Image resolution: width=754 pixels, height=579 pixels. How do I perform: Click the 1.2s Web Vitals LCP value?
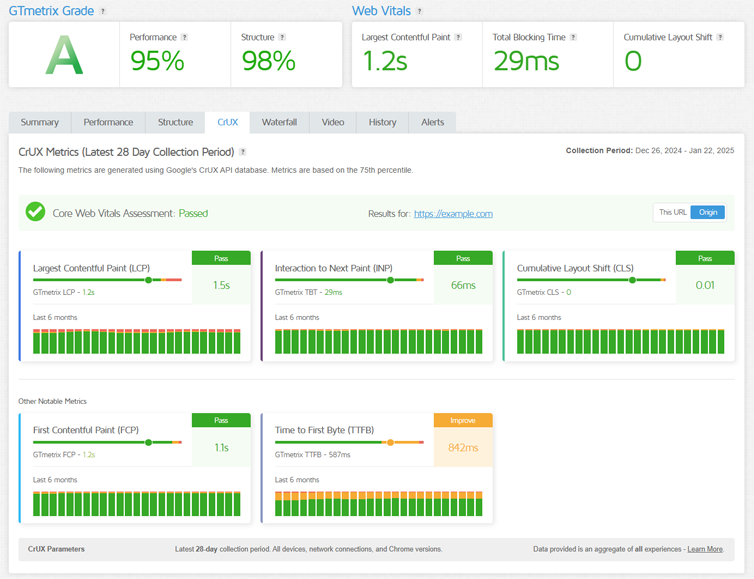pyautogui.click(x=385, y=61)
